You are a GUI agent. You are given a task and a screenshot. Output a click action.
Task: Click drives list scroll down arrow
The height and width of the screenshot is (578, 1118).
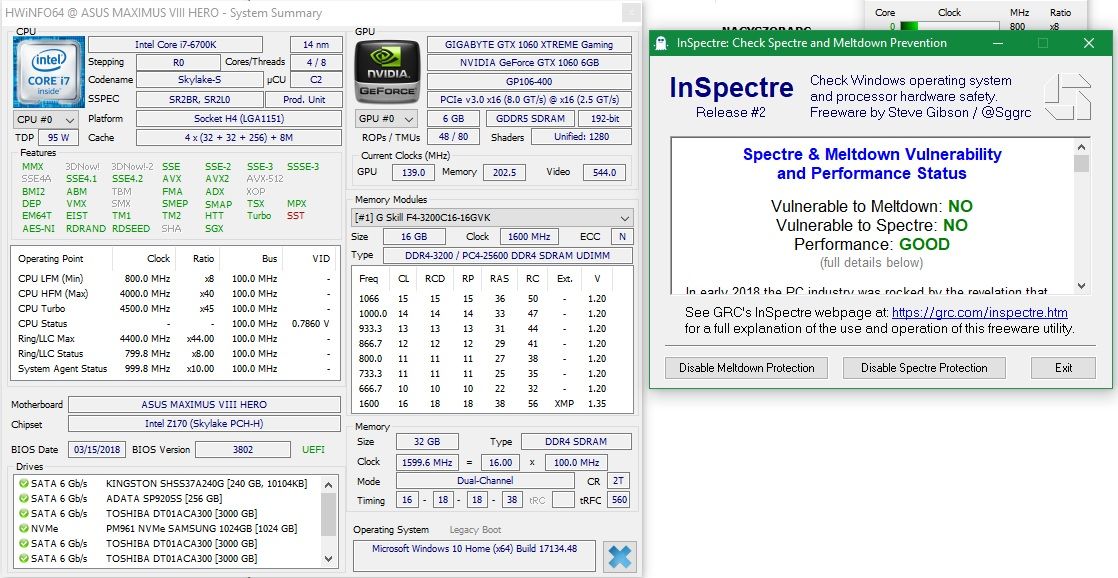328,559
